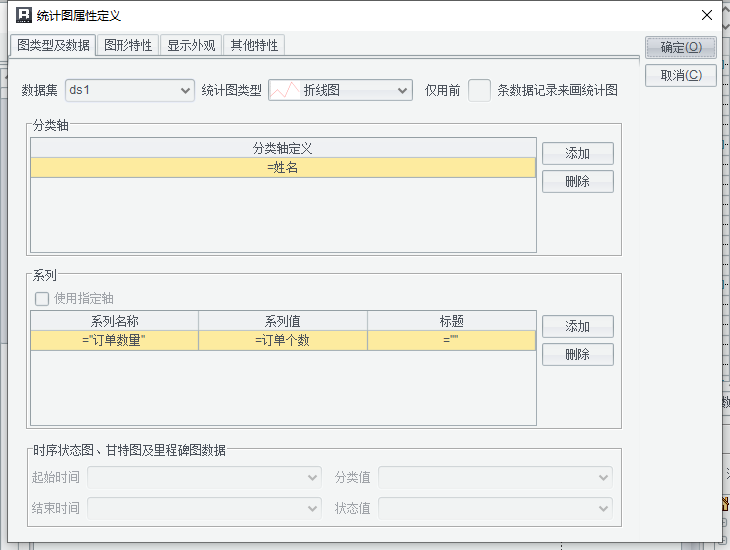The image size is (730, 550).
Task: Confirm with the 确定 button
Action: 681,47
